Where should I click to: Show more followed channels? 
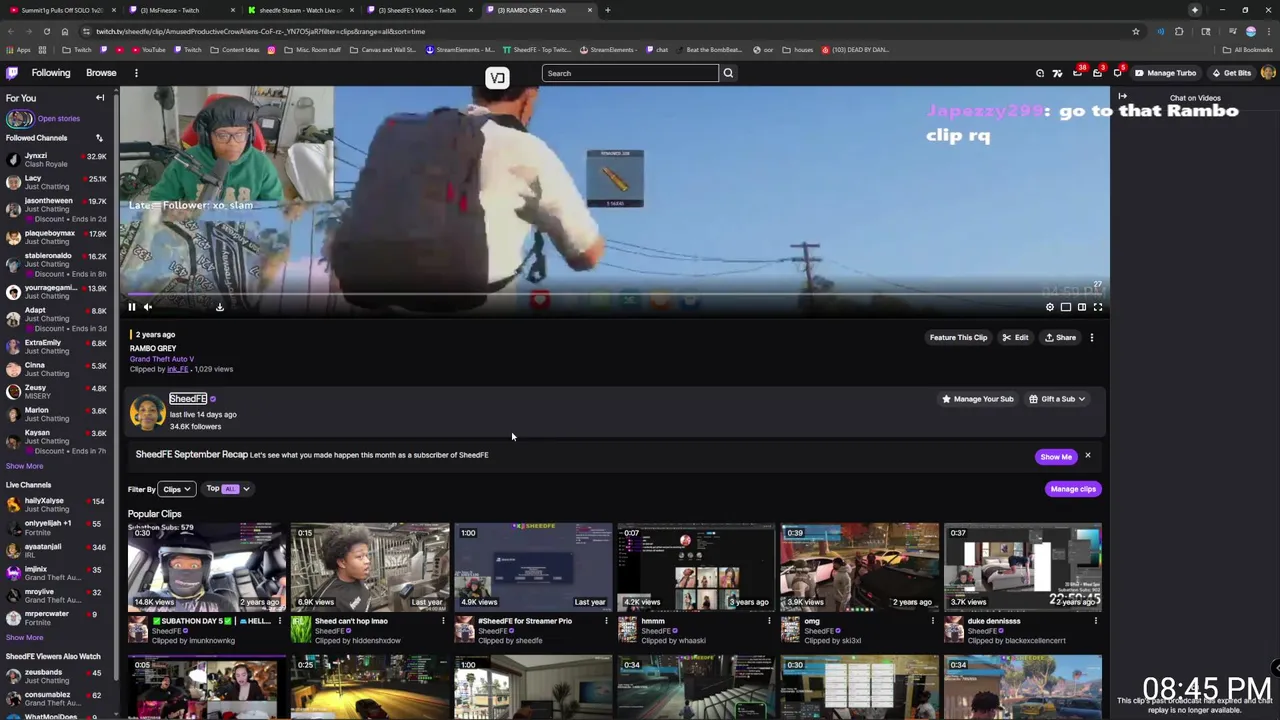[24, 466]
